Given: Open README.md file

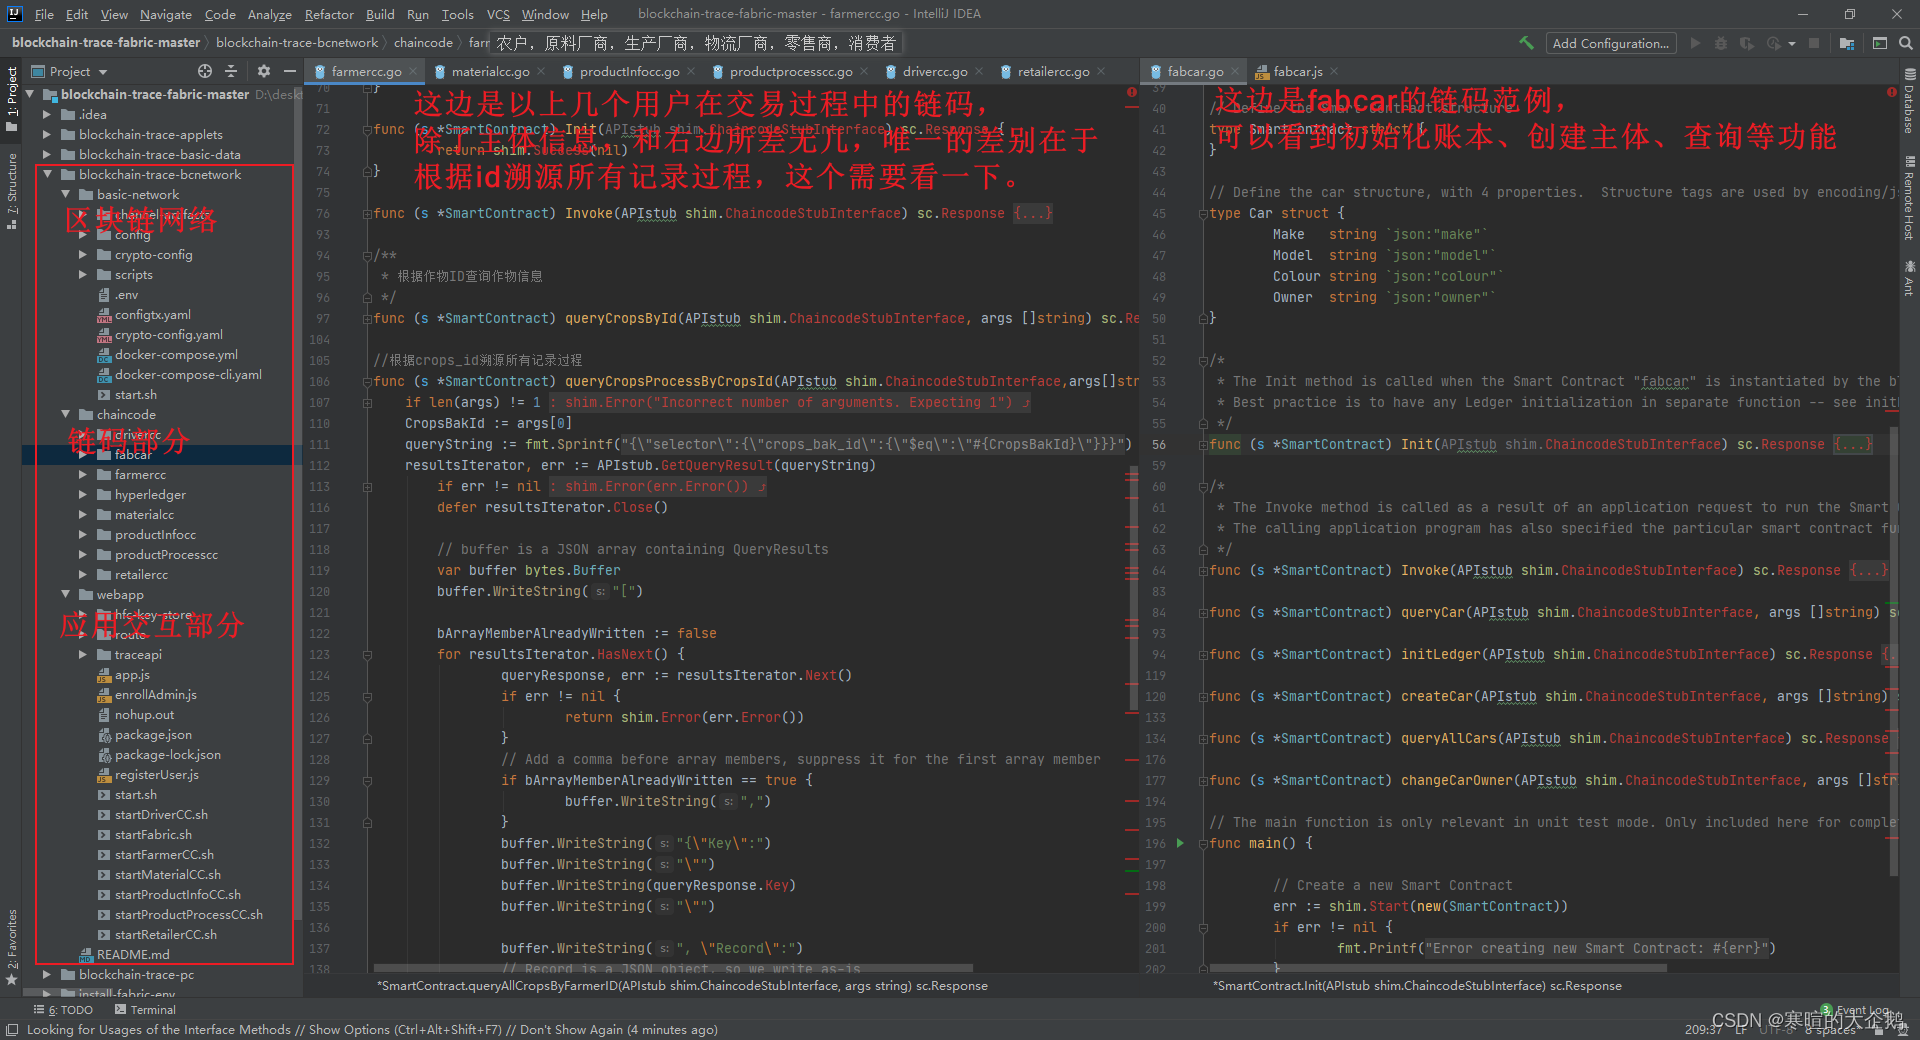Looking at the screenshot, I should coord(133,955).
